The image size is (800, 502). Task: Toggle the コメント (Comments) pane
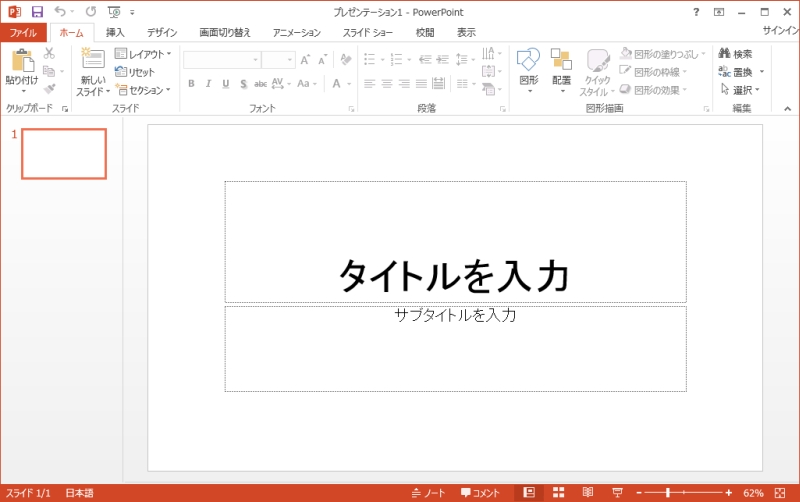coord(480,493)
